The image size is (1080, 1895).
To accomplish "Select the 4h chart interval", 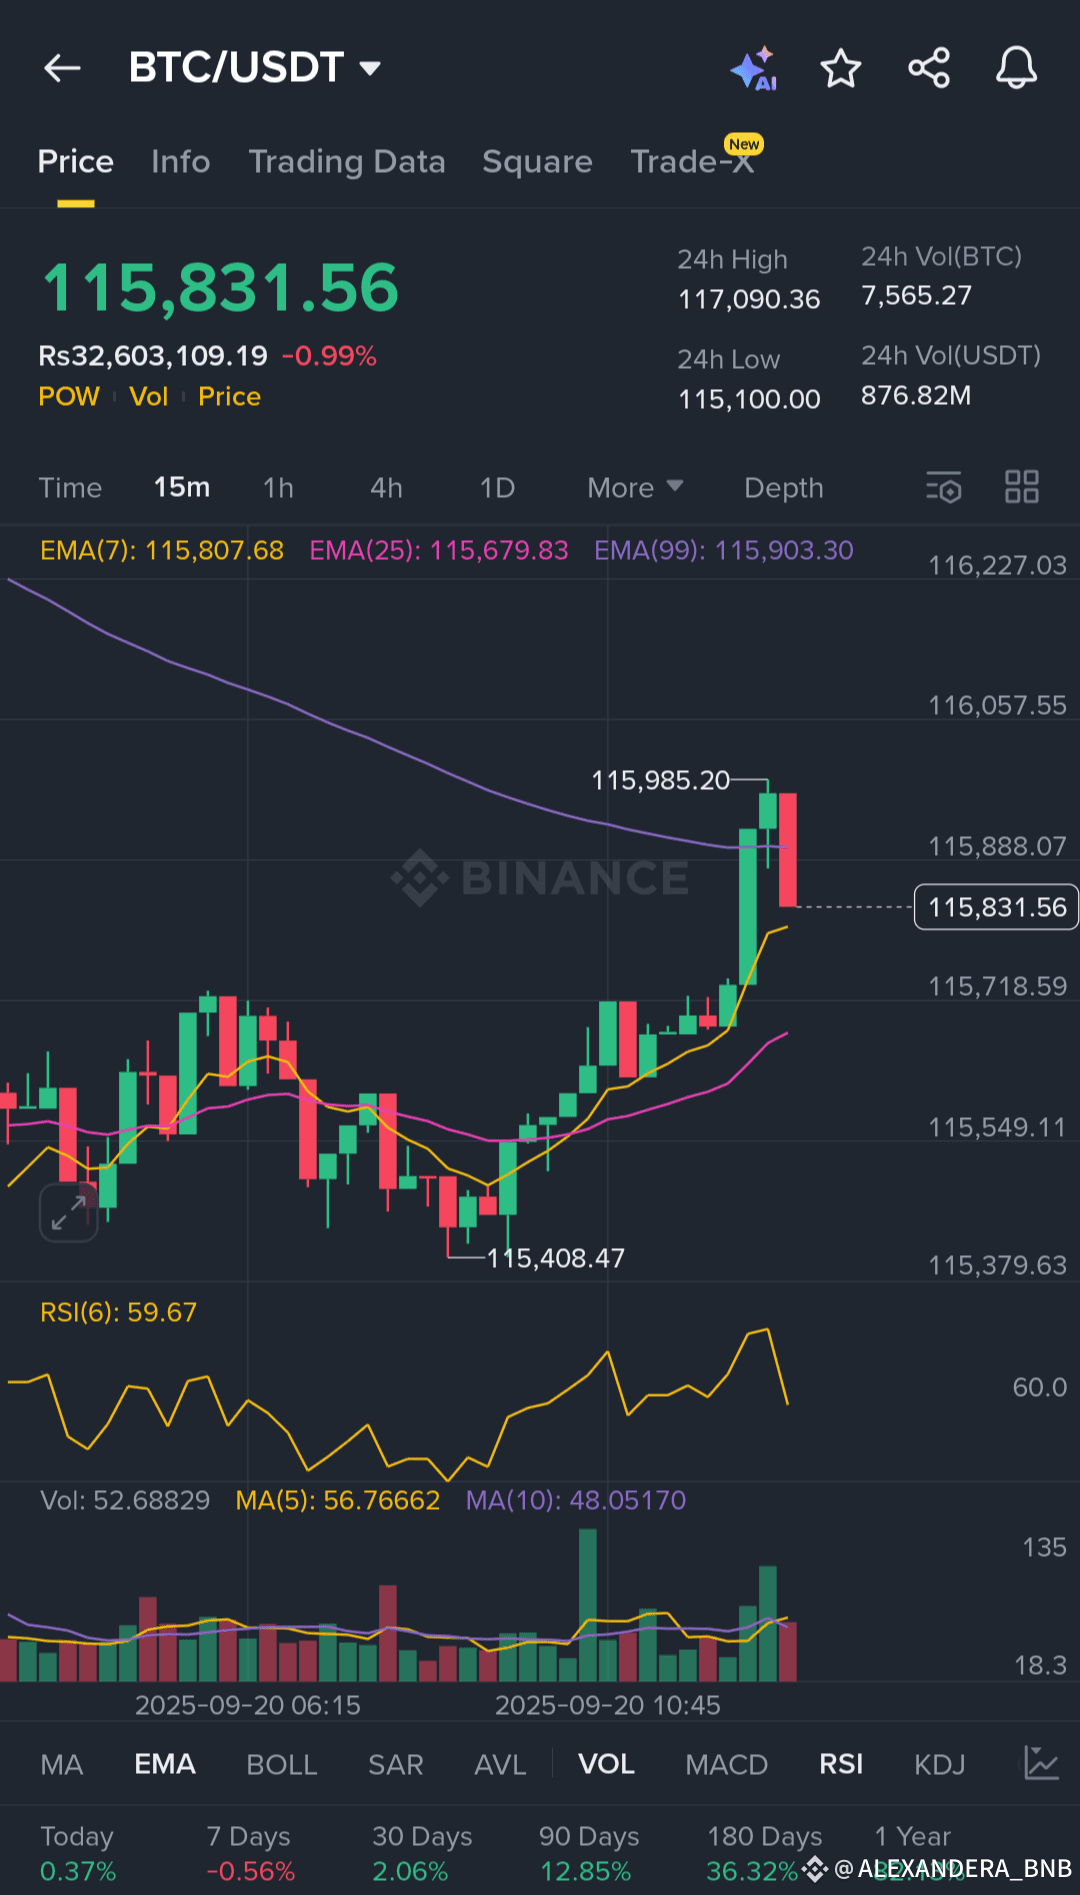I will pos(386,488).
